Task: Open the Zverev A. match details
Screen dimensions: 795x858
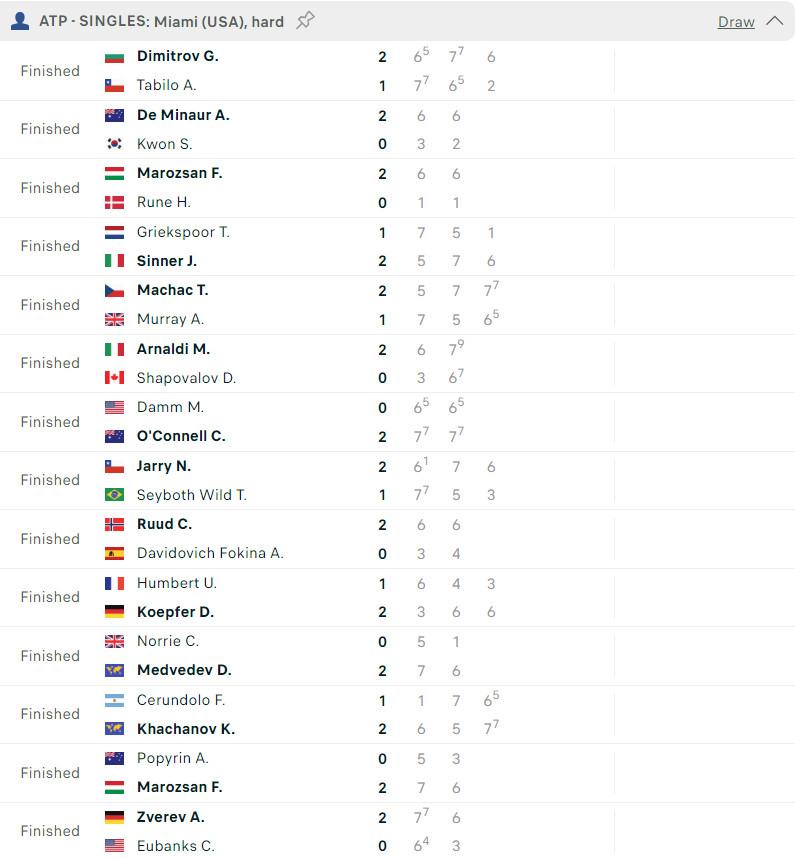Action: coord(397,831)
